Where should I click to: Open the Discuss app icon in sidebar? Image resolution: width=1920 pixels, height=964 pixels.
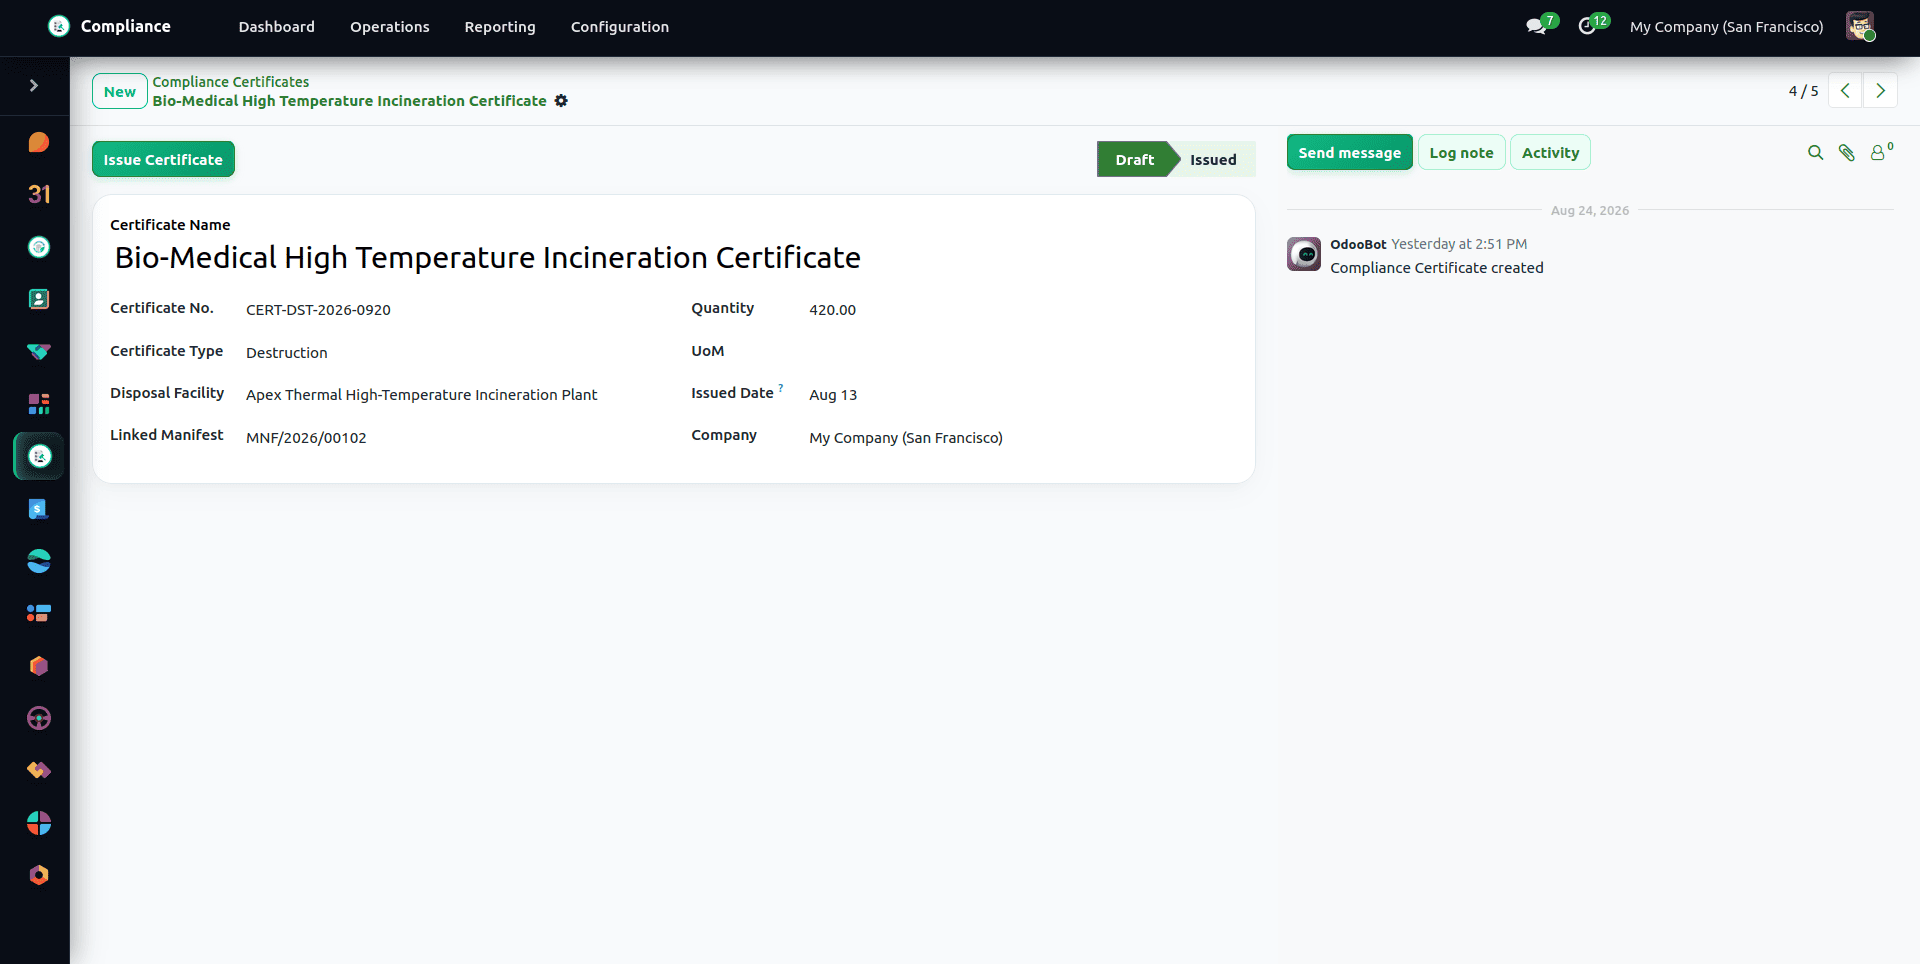39,142
